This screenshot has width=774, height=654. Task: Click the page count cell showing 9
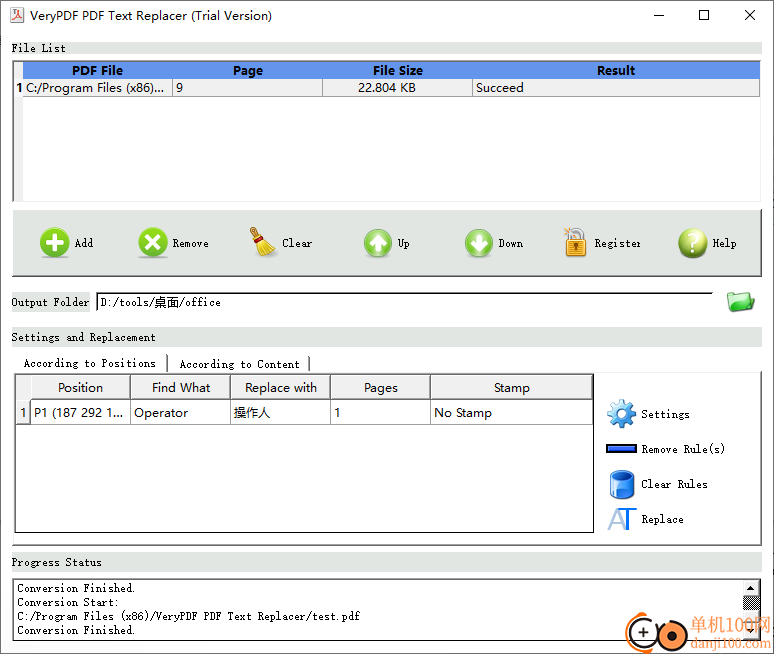(247, 88)
